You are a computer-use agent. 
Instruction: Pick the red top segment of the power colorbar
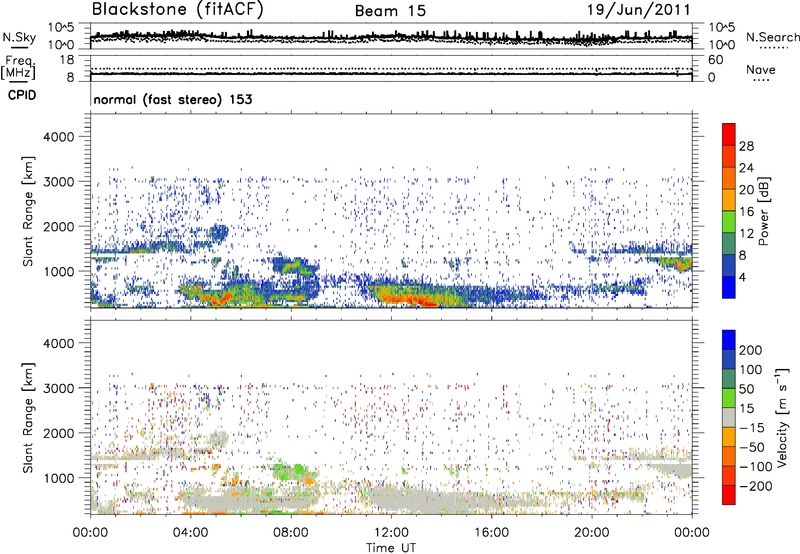(x=729, y=134)
